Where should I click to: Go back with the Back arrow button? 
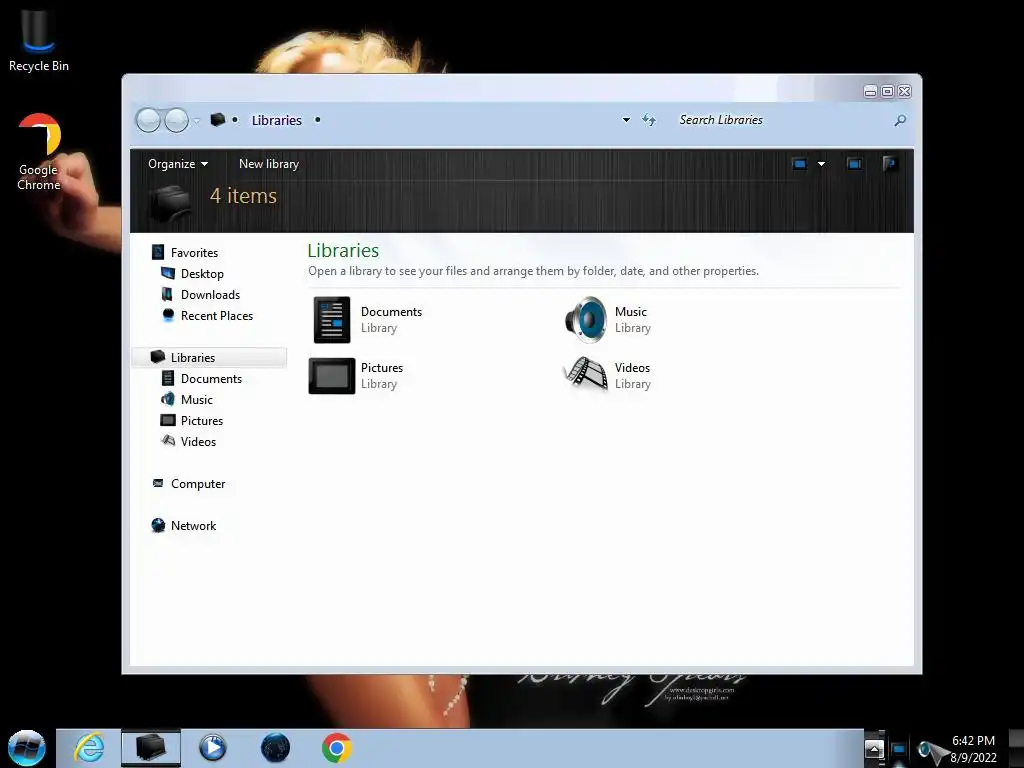click(x=148, y=120)
